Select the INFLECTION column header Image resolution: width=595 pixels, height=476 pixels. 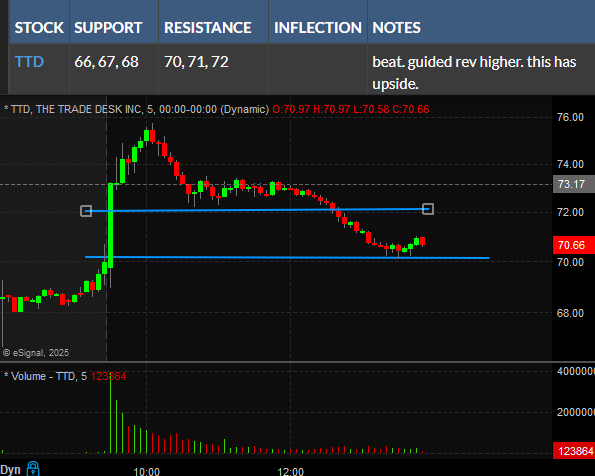coord(318,28)
